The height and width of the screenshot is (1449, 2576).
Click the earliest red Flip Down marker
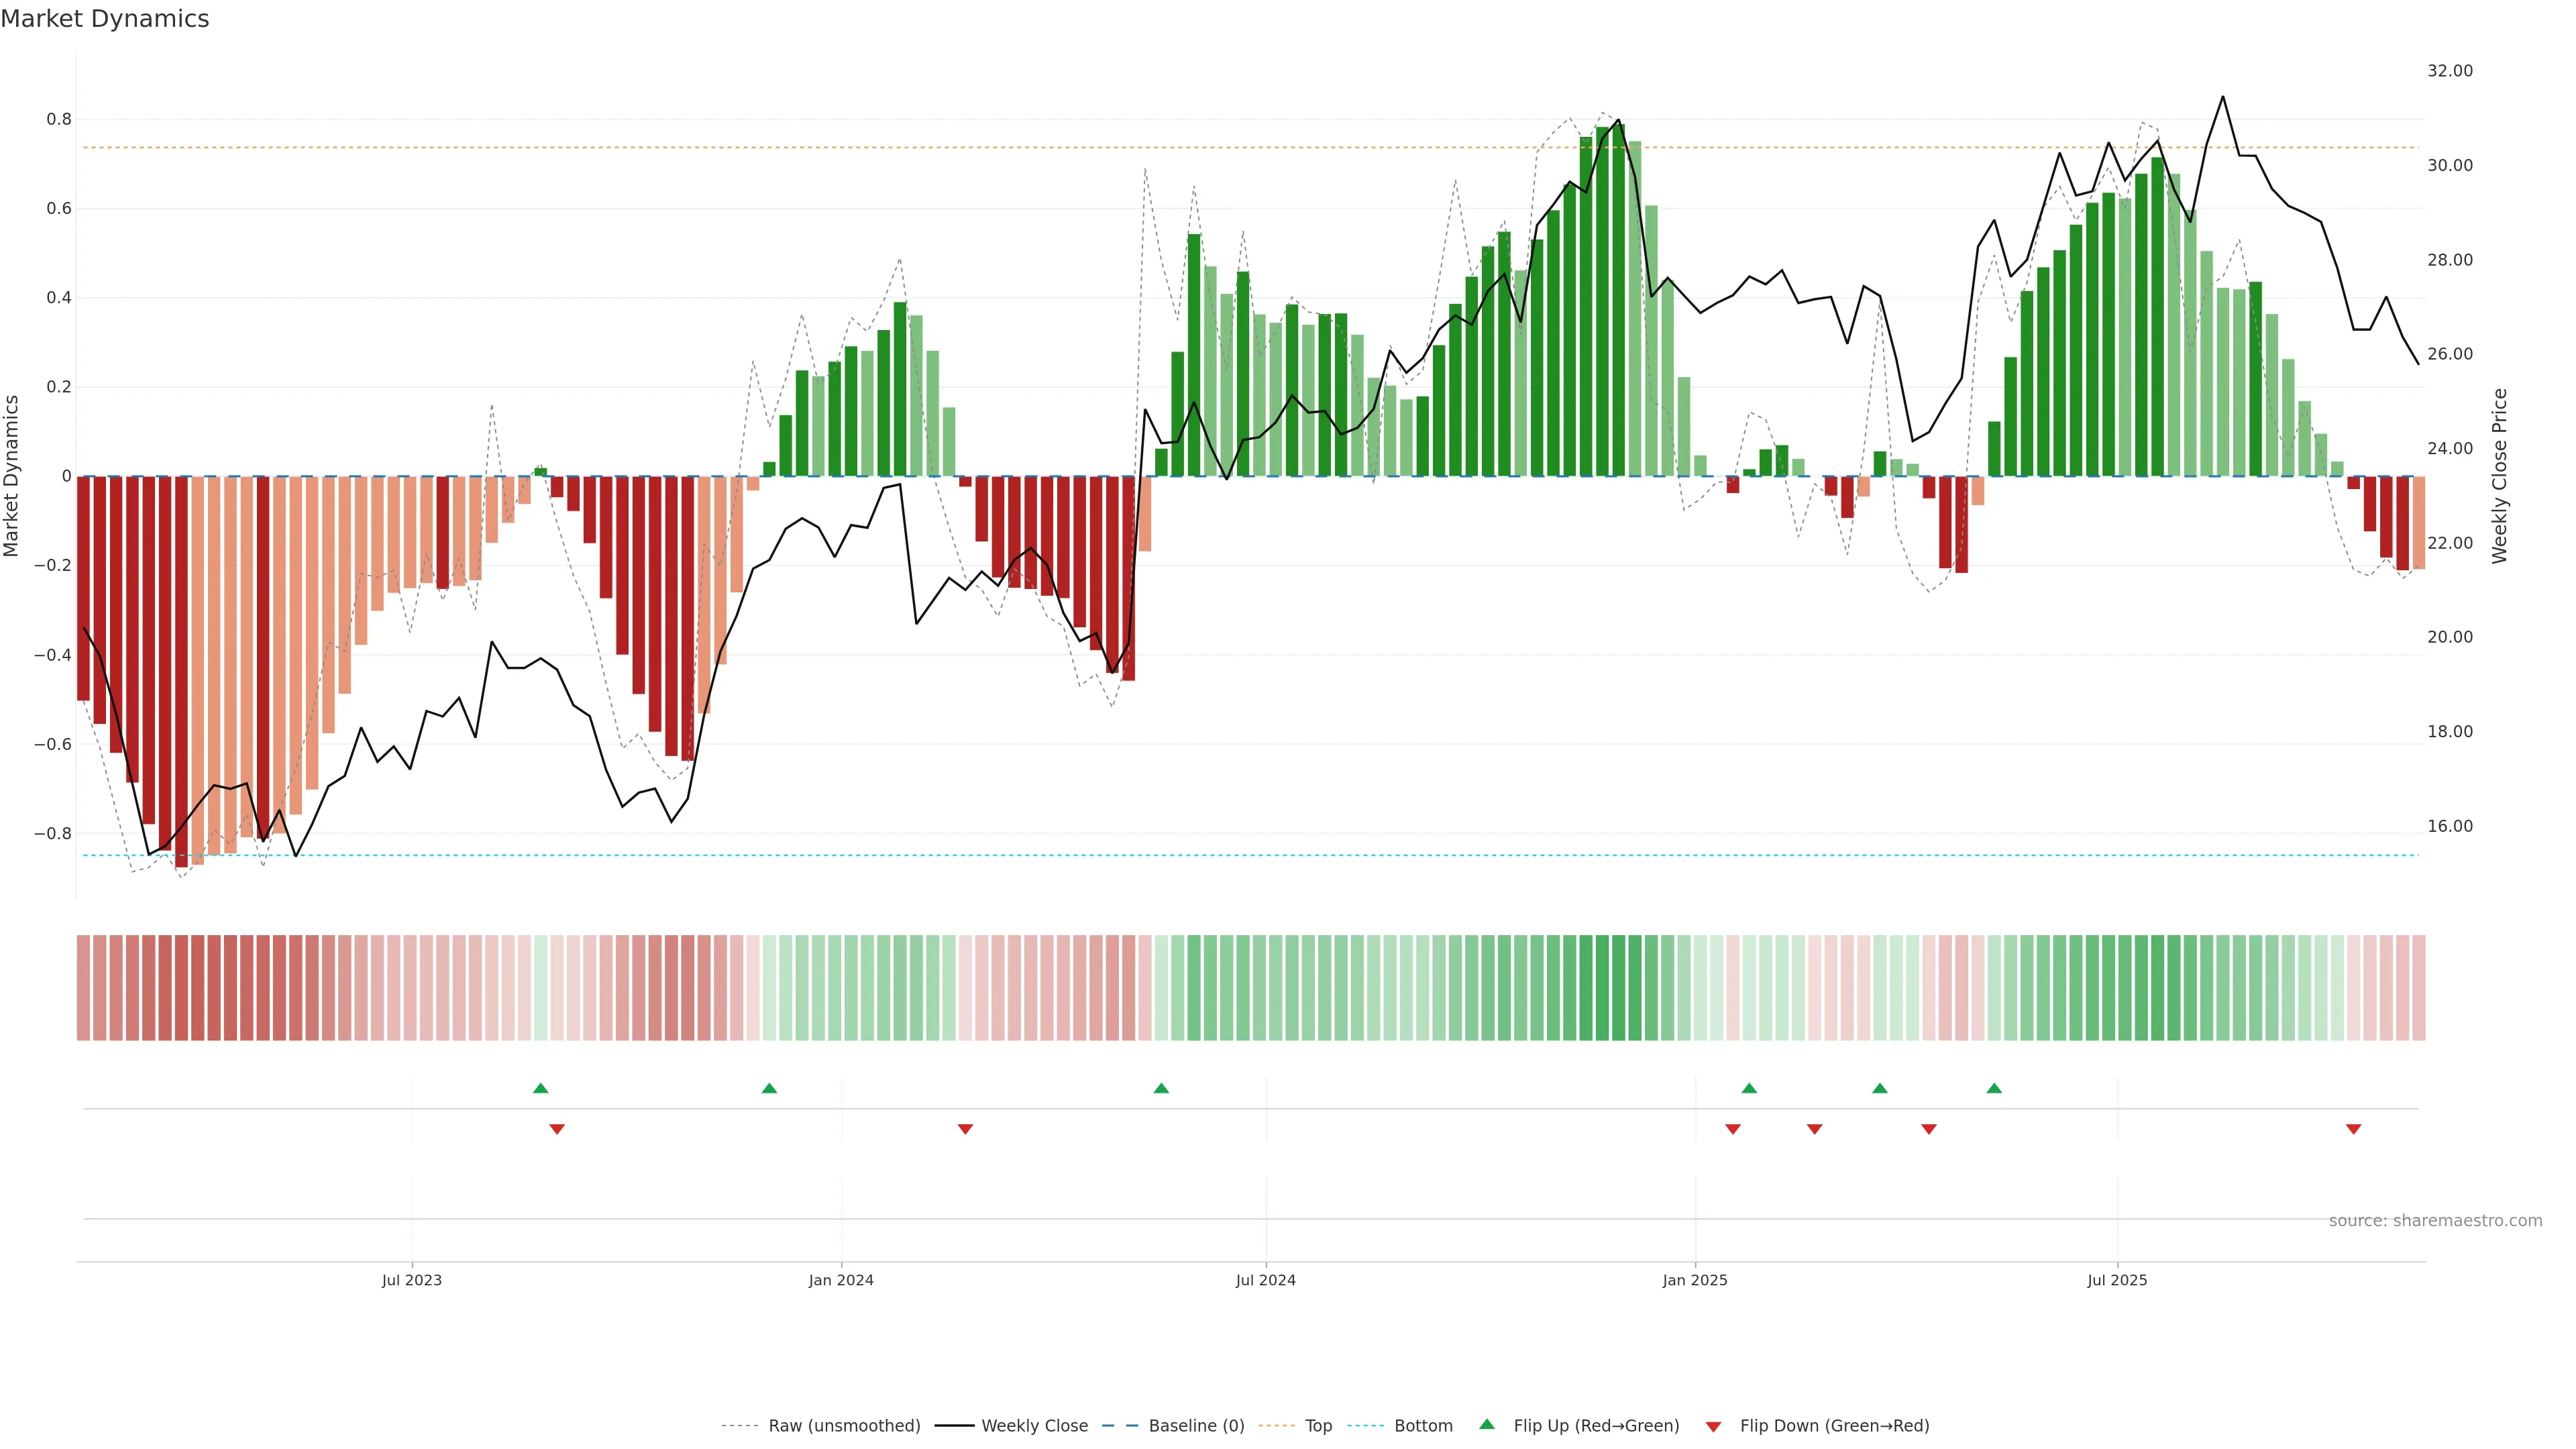(557, 1129)
